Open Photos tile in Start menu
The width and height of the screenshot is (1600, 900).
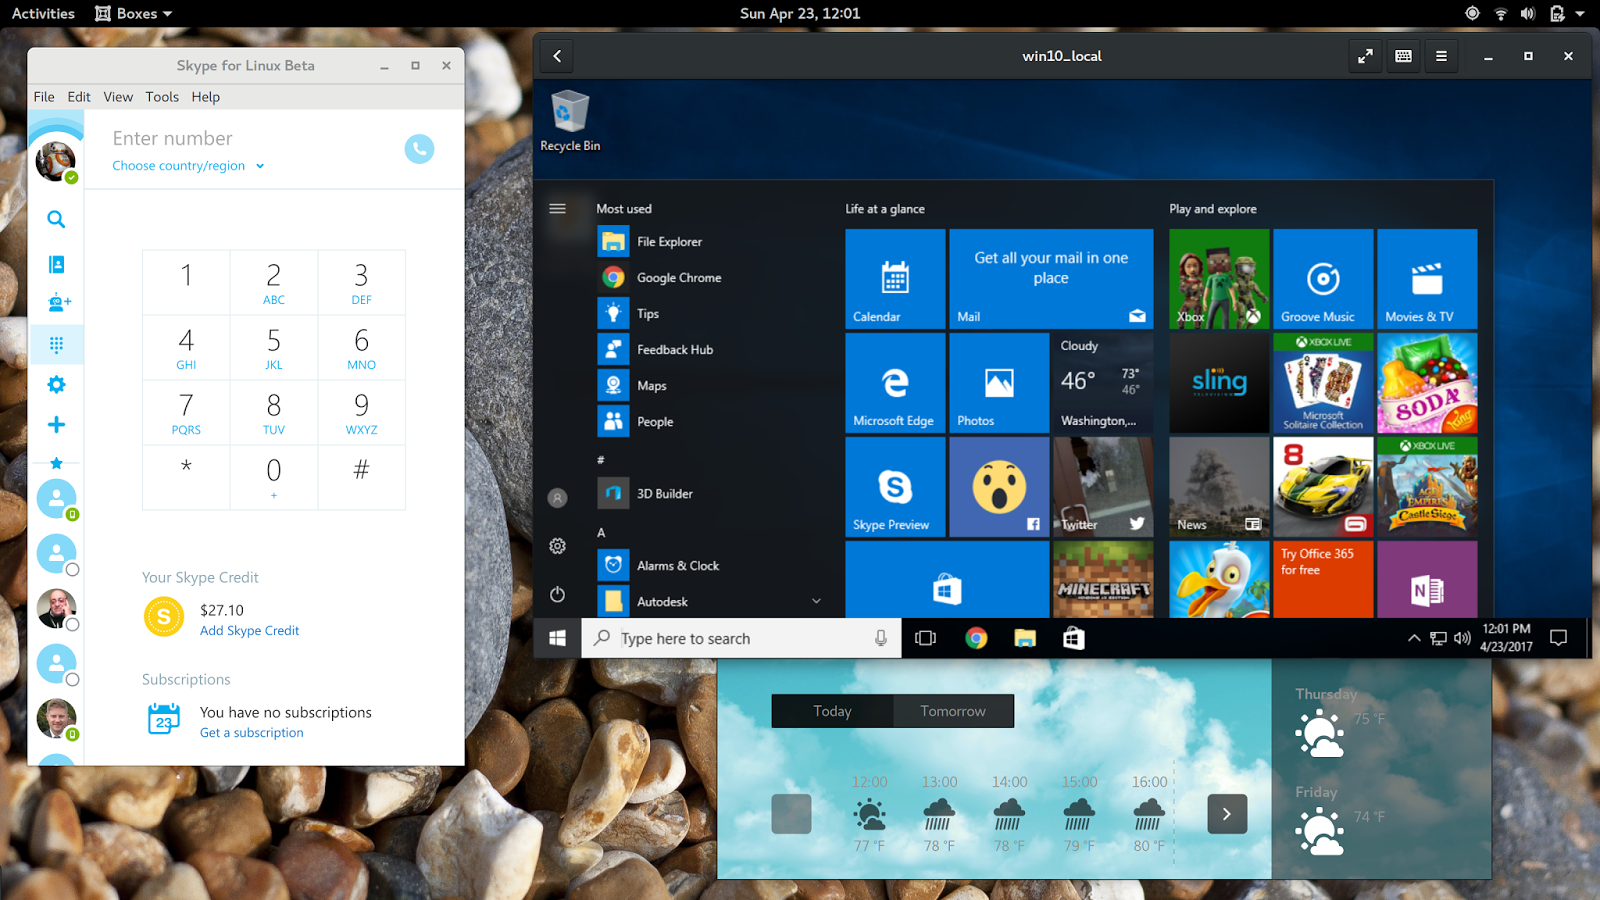(x=999, y=383)
